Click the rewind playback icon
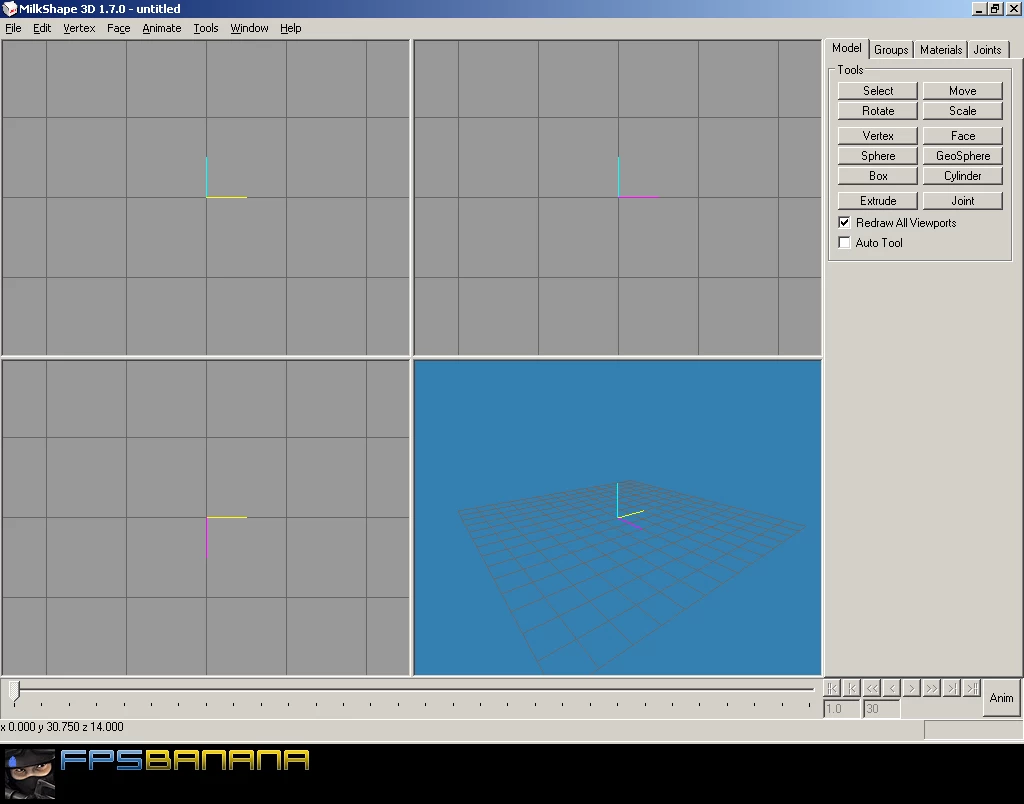The height and width of the screenshot is (804, 1024). pos(871,688)
